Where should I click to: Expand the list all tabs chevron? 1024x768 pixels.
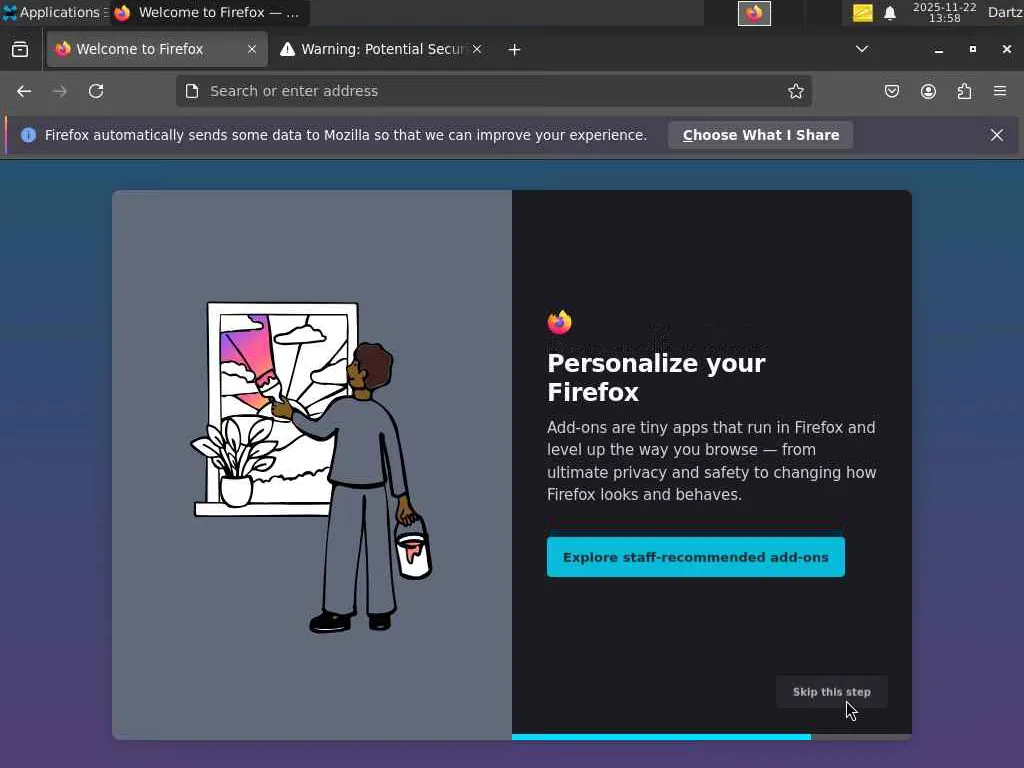click(862, 49)
